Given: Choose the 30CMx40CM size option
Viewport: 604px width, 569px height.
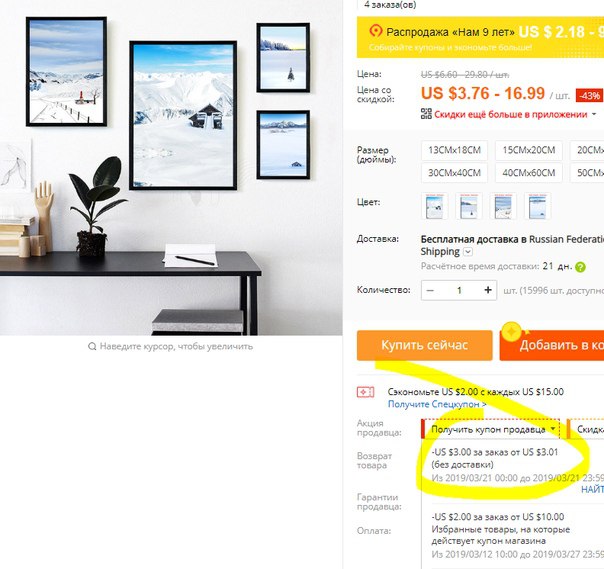Looking at the screenshot, I should click(455, 173).
